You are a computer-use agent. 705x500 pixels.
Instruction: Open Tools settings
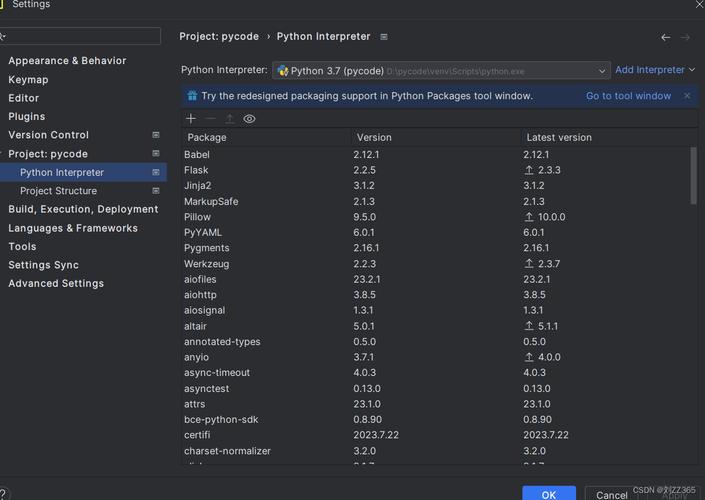[x=22, y=246]
